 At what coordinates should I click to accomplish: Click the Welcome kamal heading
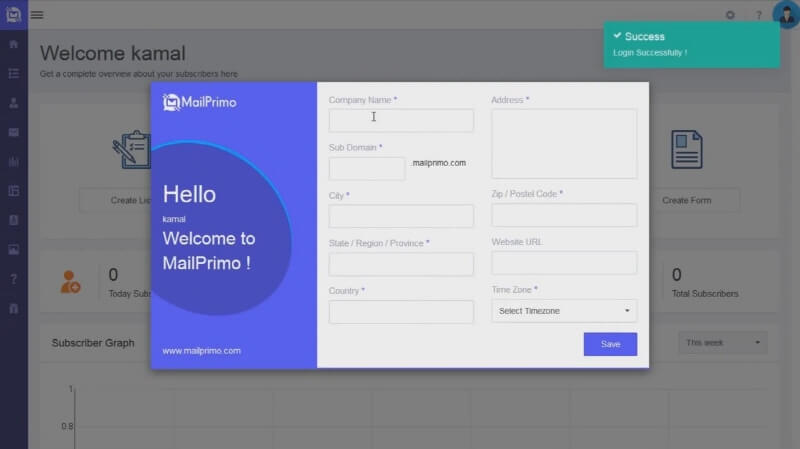113,53
